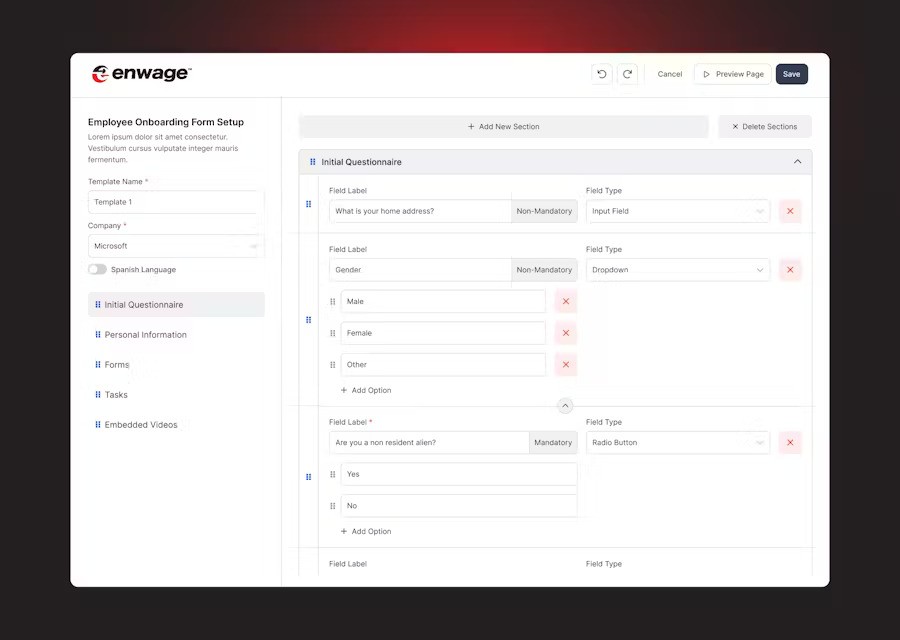Grab the drag handle beside Yes option

click(x=333, y=474)
